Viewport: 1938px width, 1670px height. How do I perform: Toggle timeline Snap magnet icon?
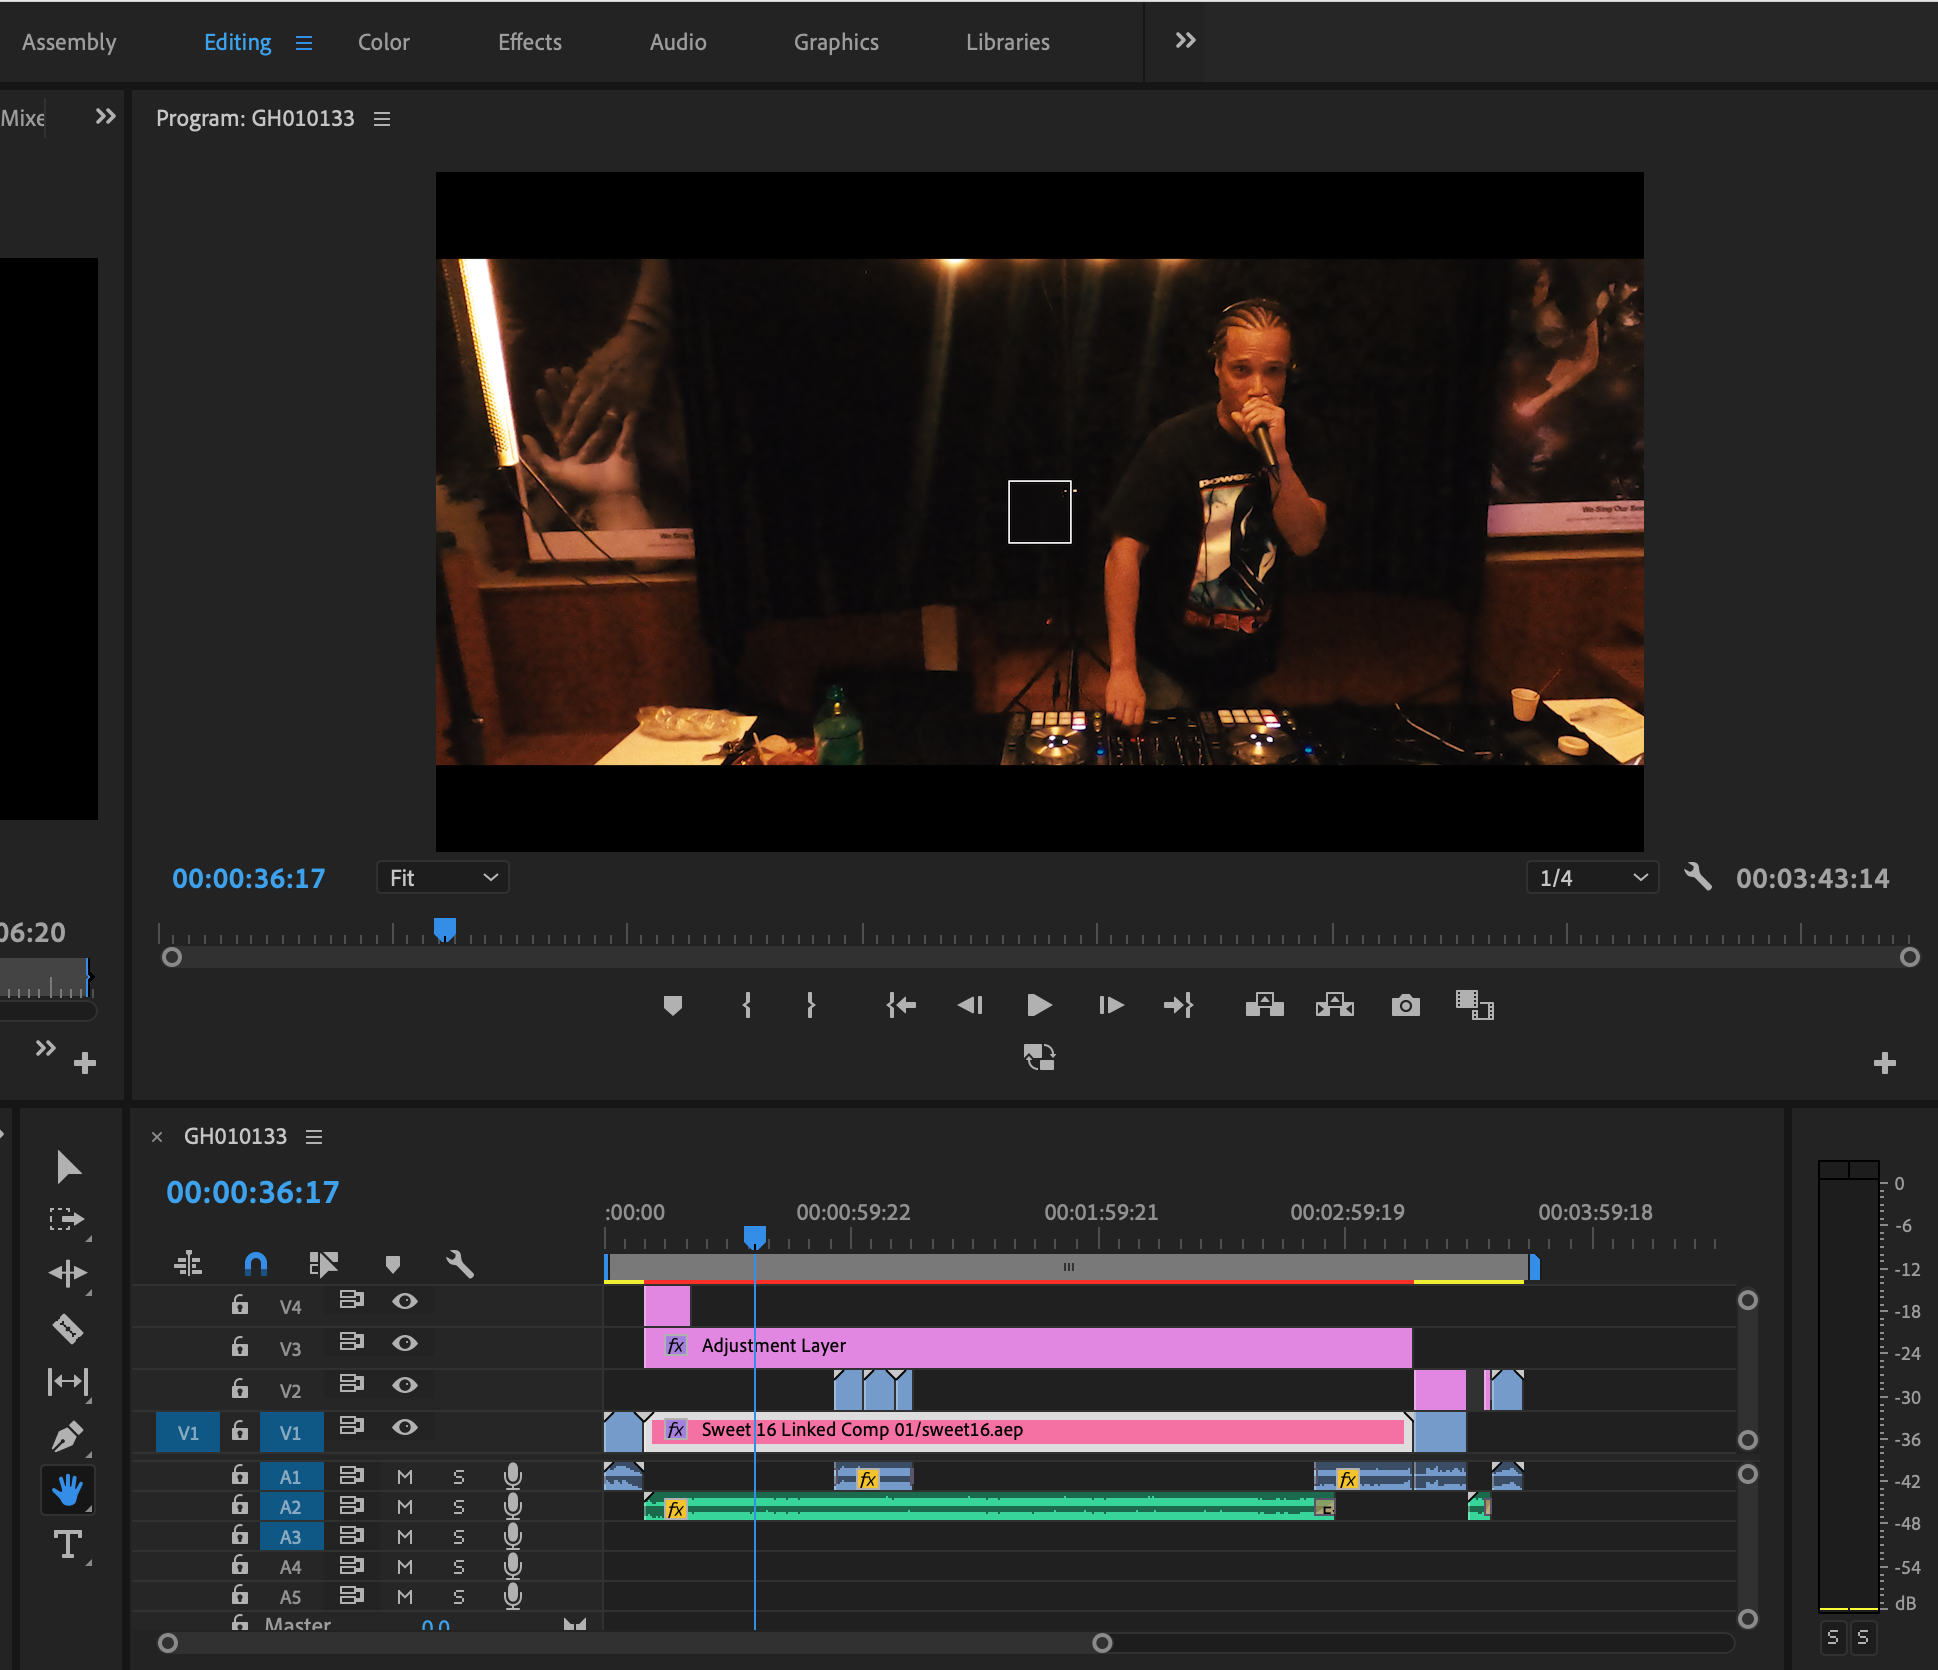click(256, 1264)
